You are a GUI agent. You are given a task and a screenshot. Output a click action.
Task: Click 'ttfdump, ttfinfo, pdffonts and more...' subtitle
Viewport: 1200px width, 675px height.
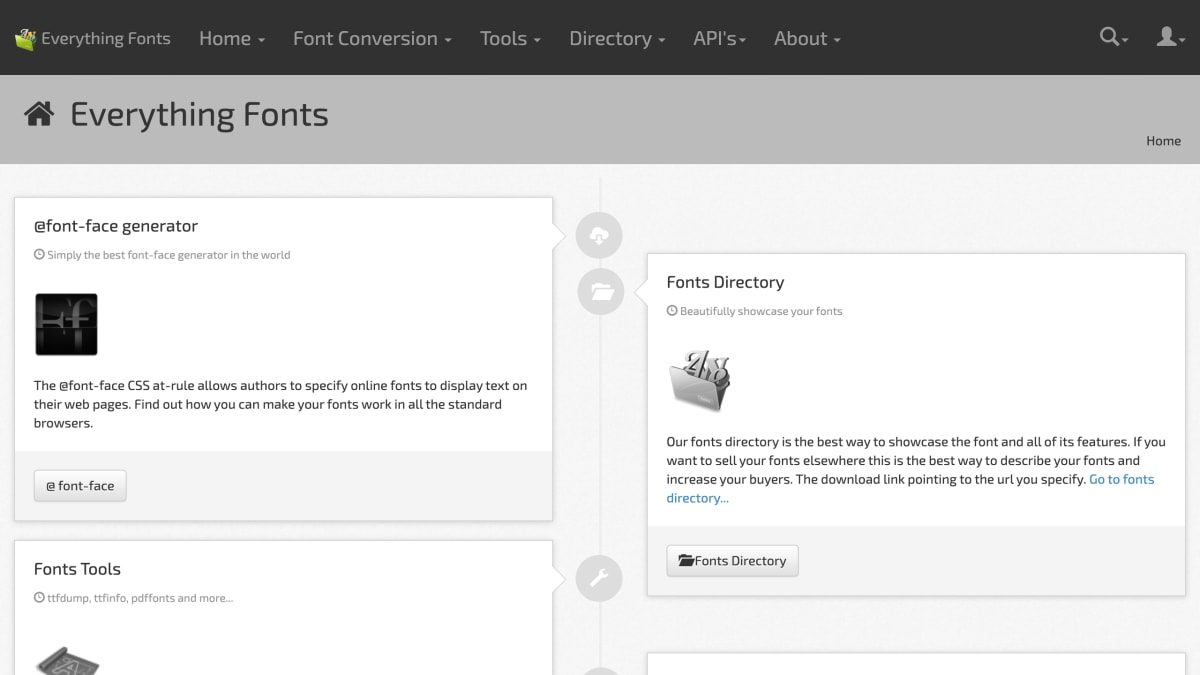tap(140, 598)
